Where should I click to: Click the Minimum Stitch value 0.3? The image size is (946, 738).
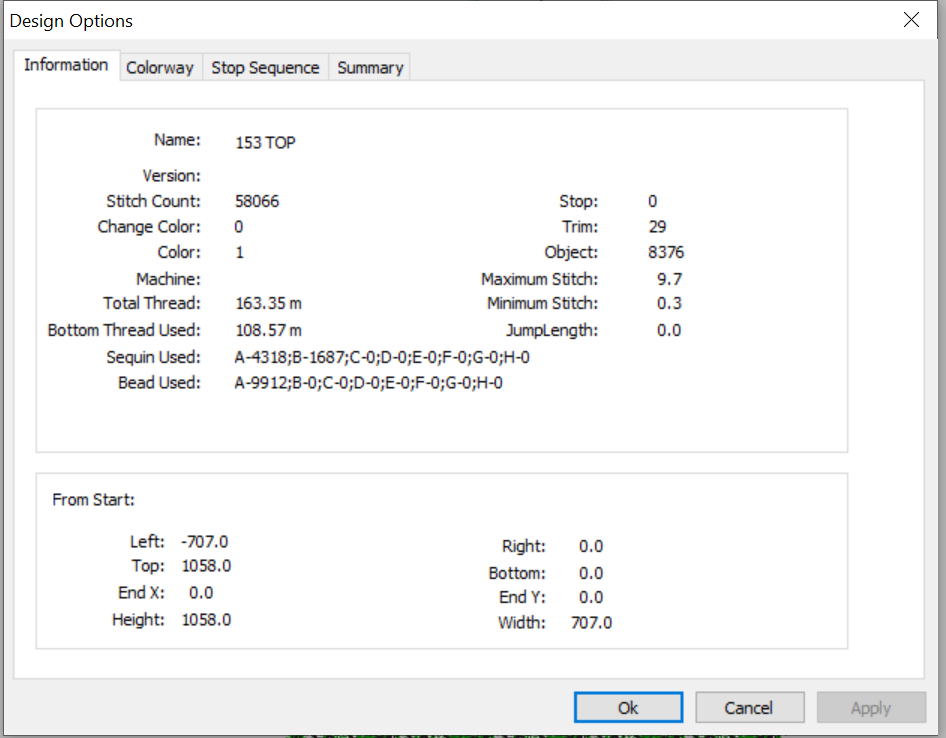pyautogui.click(x=669, y=303)
